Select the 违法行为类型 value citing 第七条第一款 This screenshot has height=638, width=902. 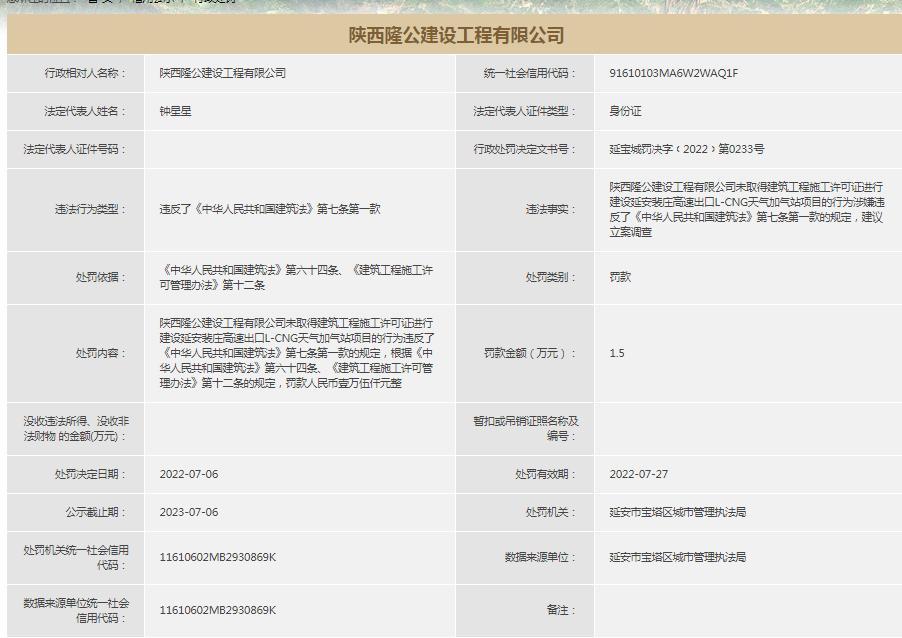pos(270,209)
